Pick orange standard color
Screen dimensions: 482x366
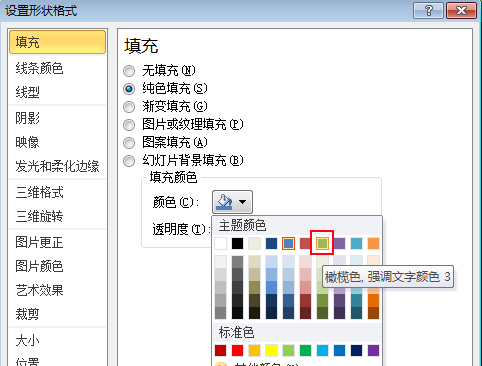(x=255, y=351)
